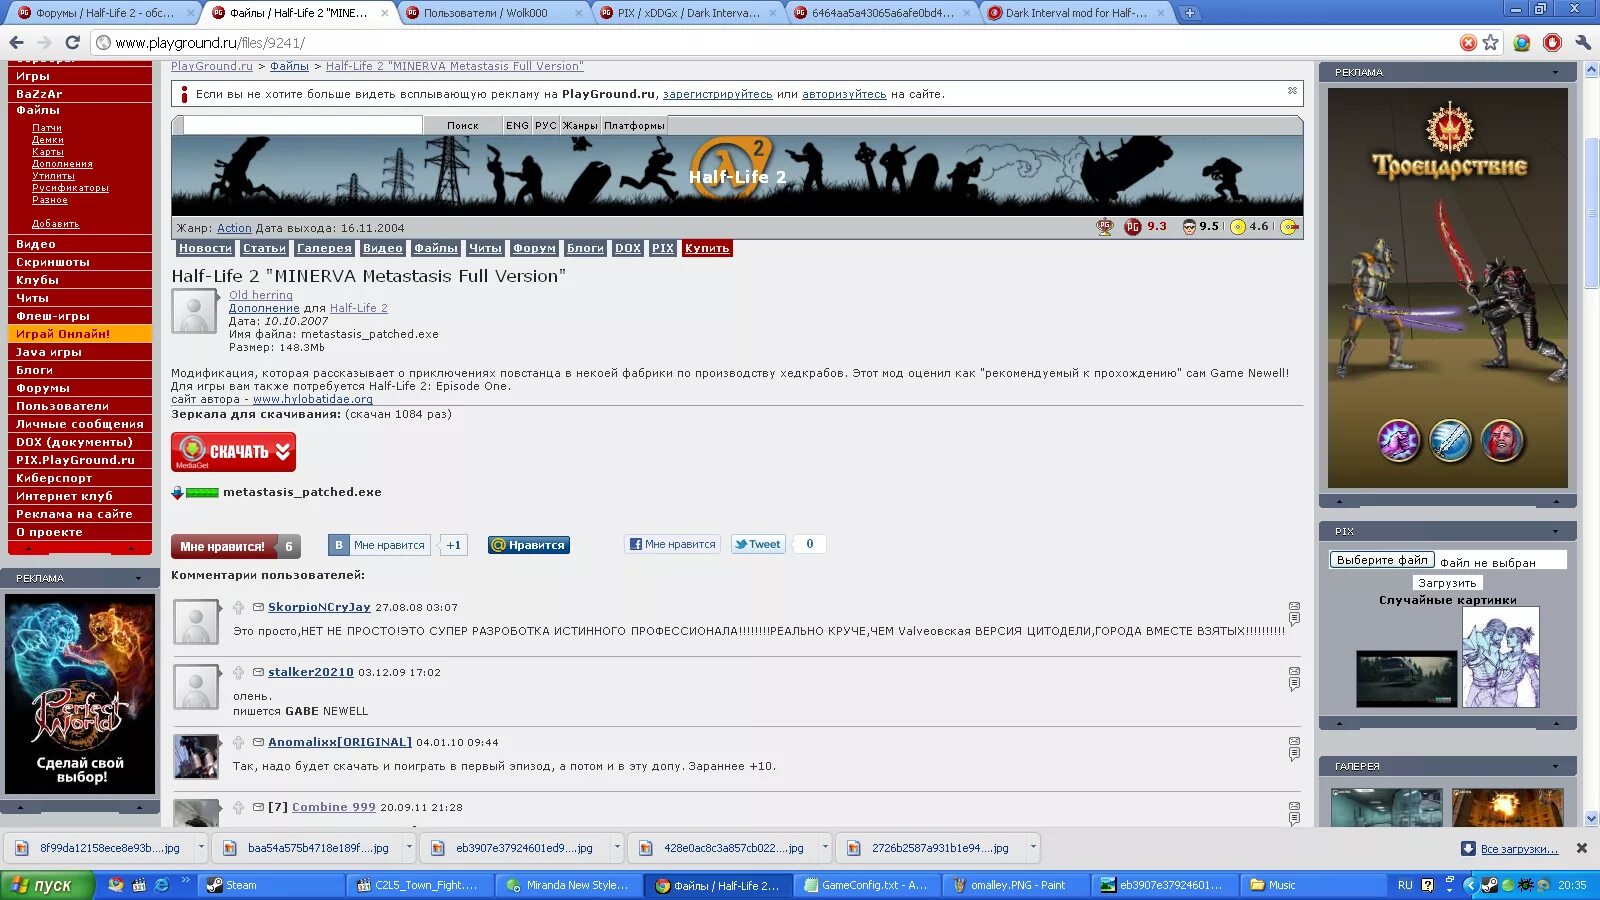Click the Пуск Start button
Image resolution: width=1600 pixels, height=900 pixels.
pyautogui.click(x=47, y=885)
